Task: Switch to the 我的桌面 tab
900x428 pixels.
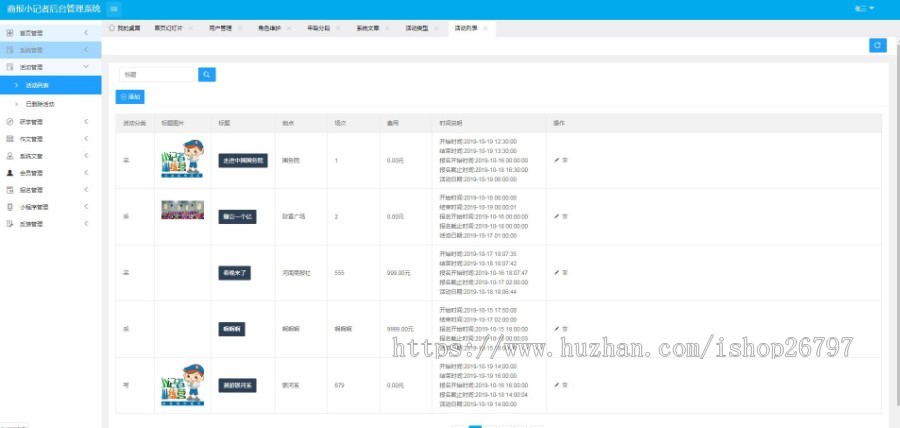Action: tap(124, 28)
